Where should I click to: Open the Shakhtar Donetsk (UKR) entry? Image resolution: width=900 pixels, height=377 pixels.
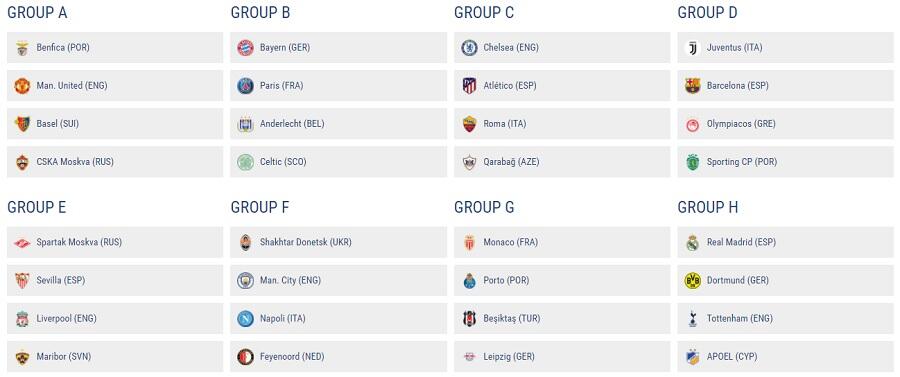tap(339, 242)
